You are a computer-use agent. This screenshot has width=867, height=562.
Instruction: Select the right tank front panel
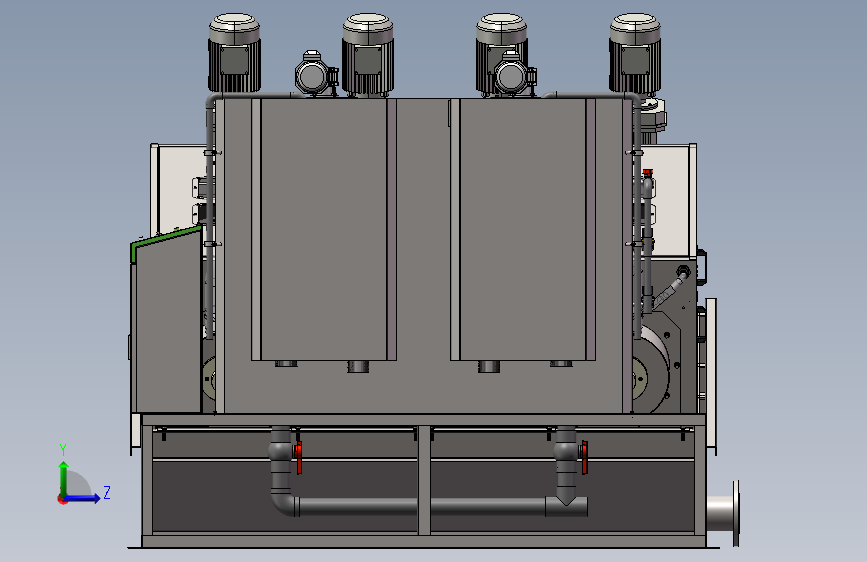coord(523,229)
